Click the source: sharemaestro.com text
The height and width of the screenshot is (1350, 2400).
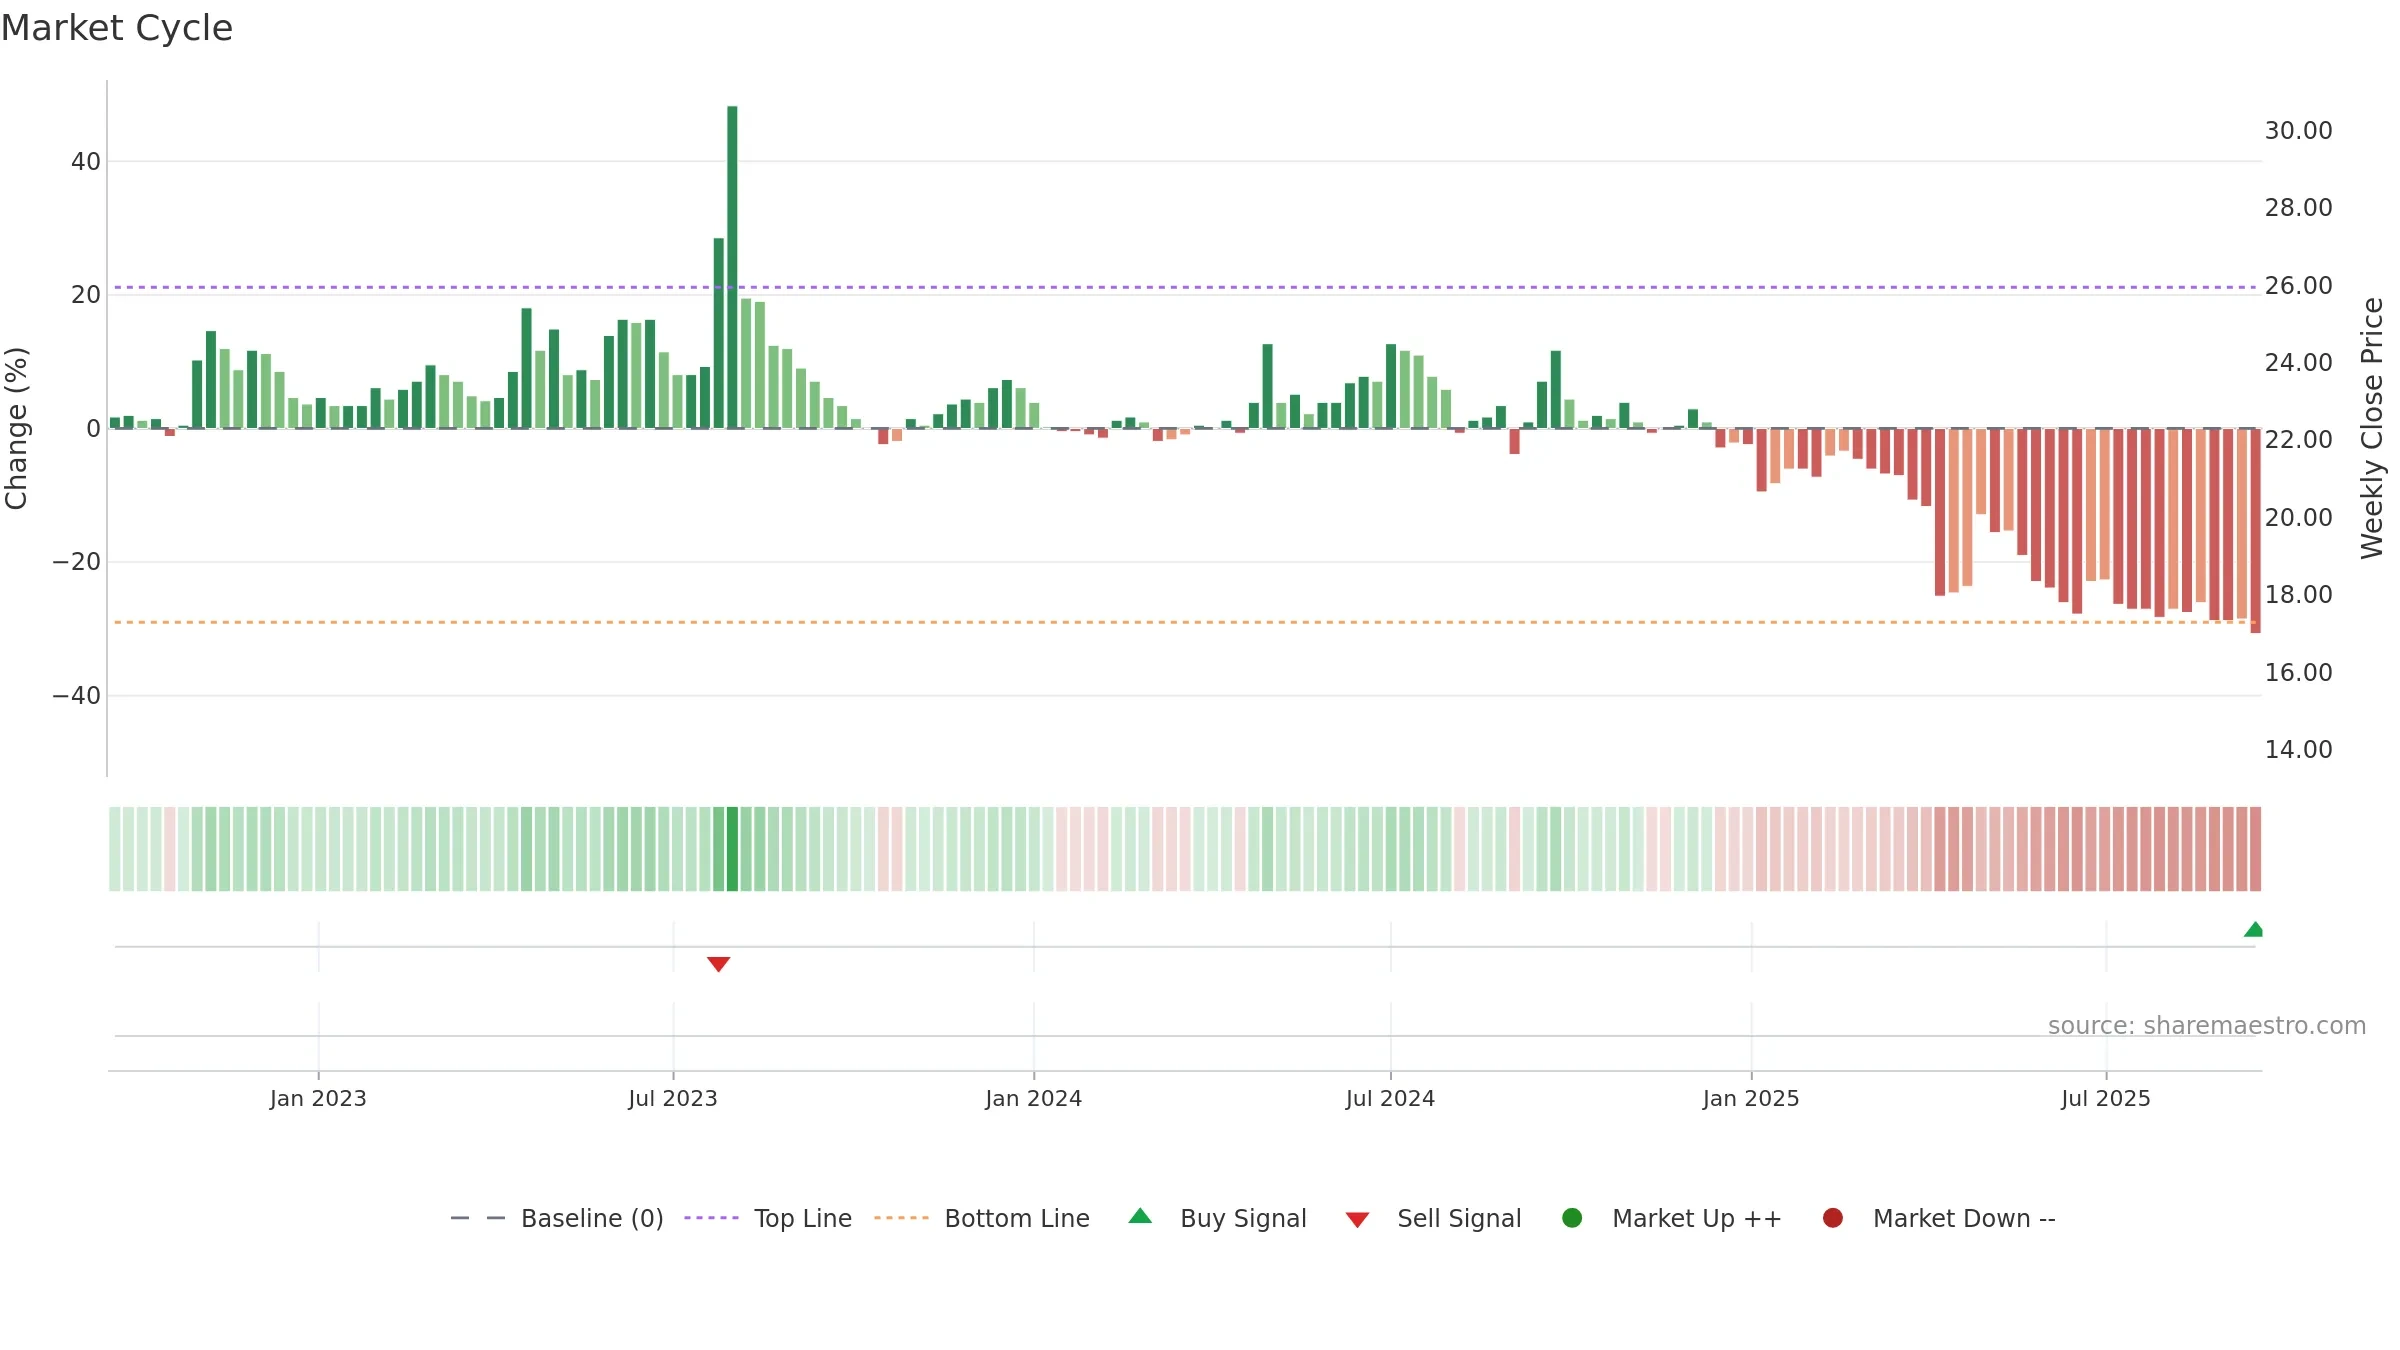tap(2207, 1026)
